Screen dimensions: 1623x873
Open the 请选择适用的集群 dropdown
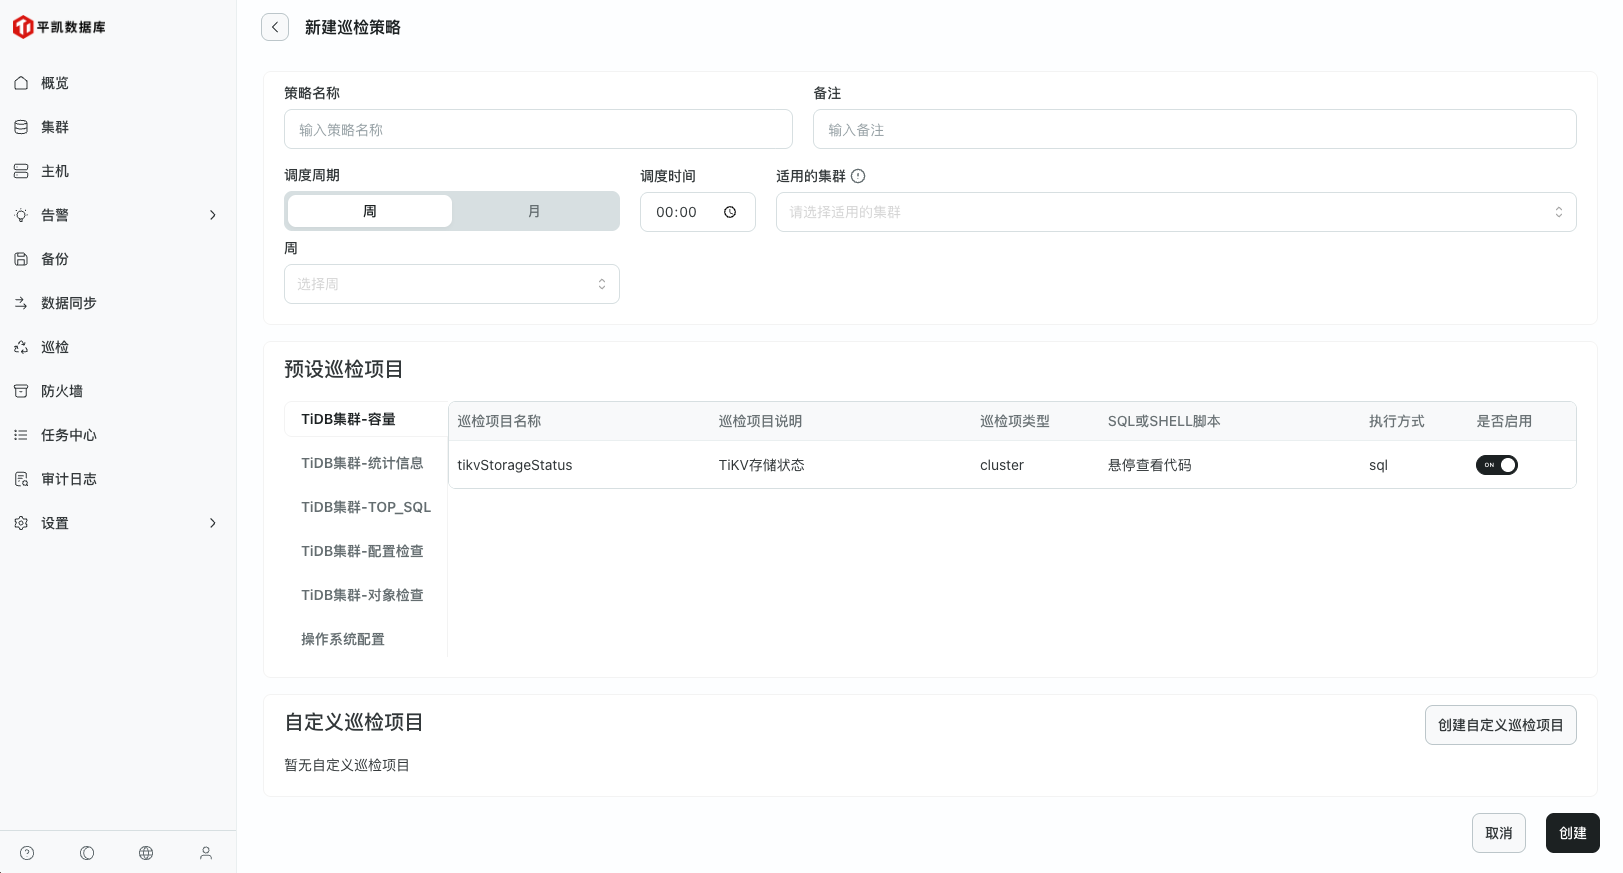click(1175, 212)
